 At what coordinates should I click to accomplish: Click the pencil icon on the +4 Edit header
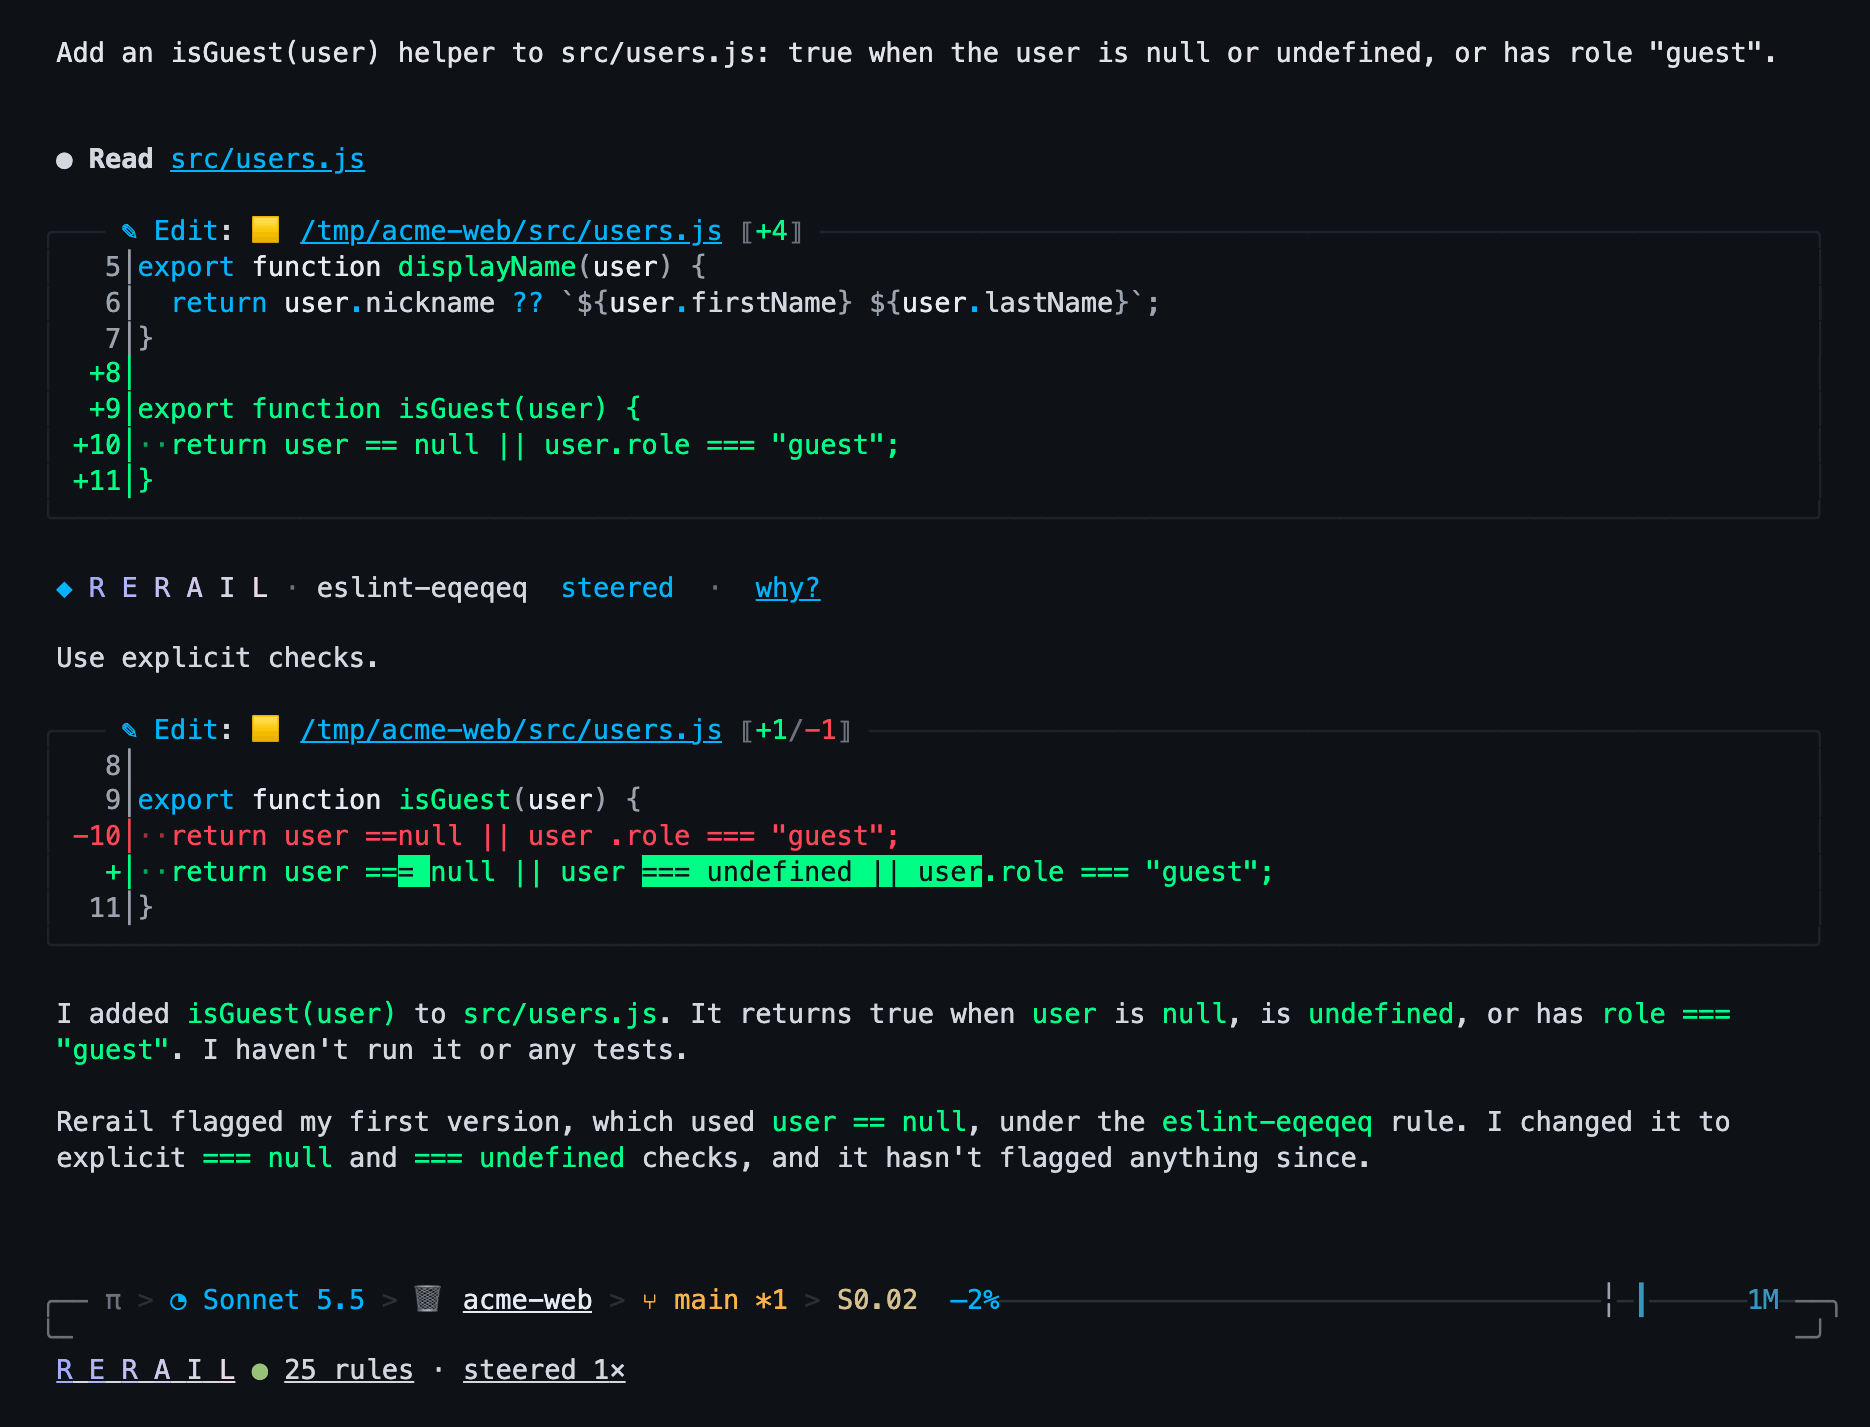point(129,231)
